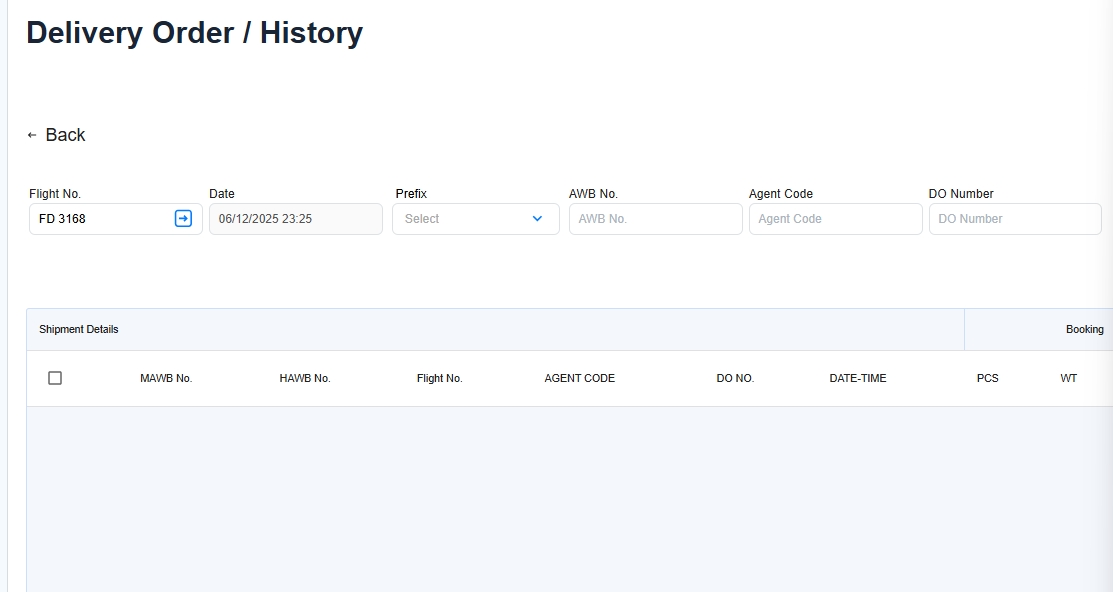Click the WT column header
The image size is (1113, 592).
[1068, 378]
